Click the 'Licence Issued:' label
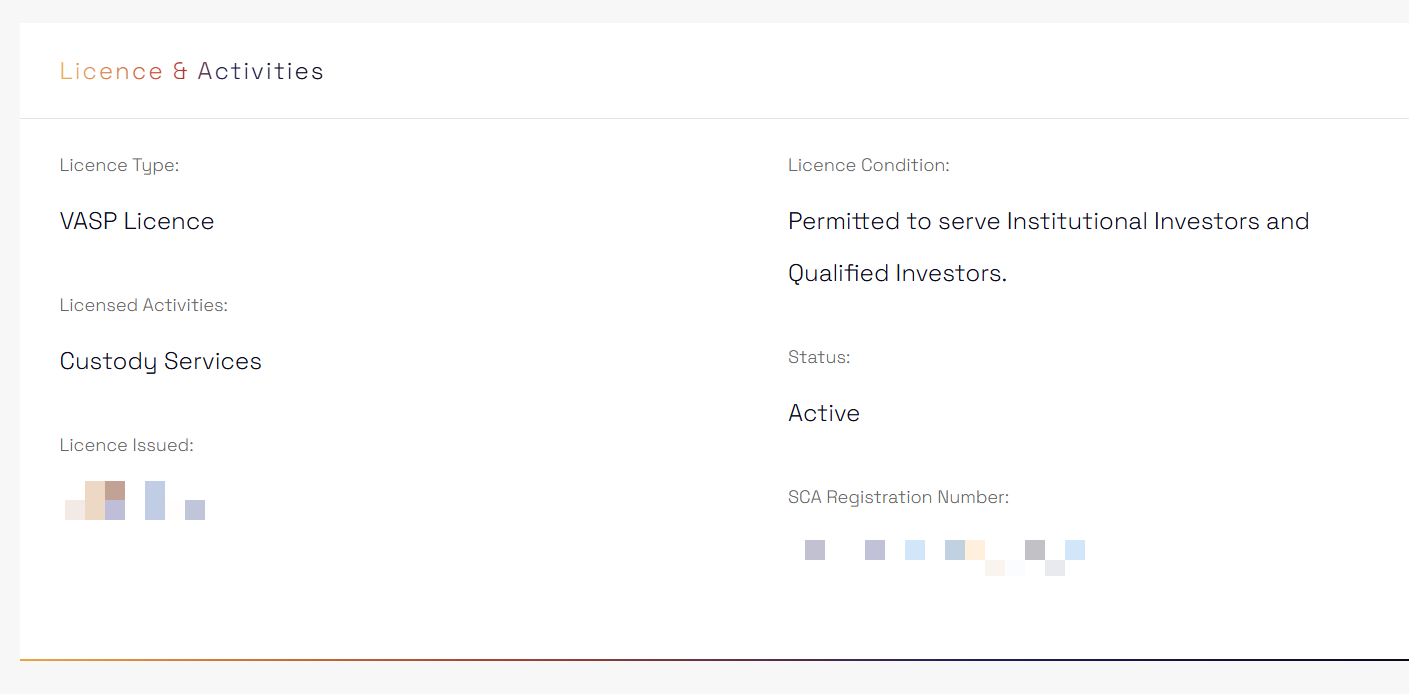 [x=126, y=445]
